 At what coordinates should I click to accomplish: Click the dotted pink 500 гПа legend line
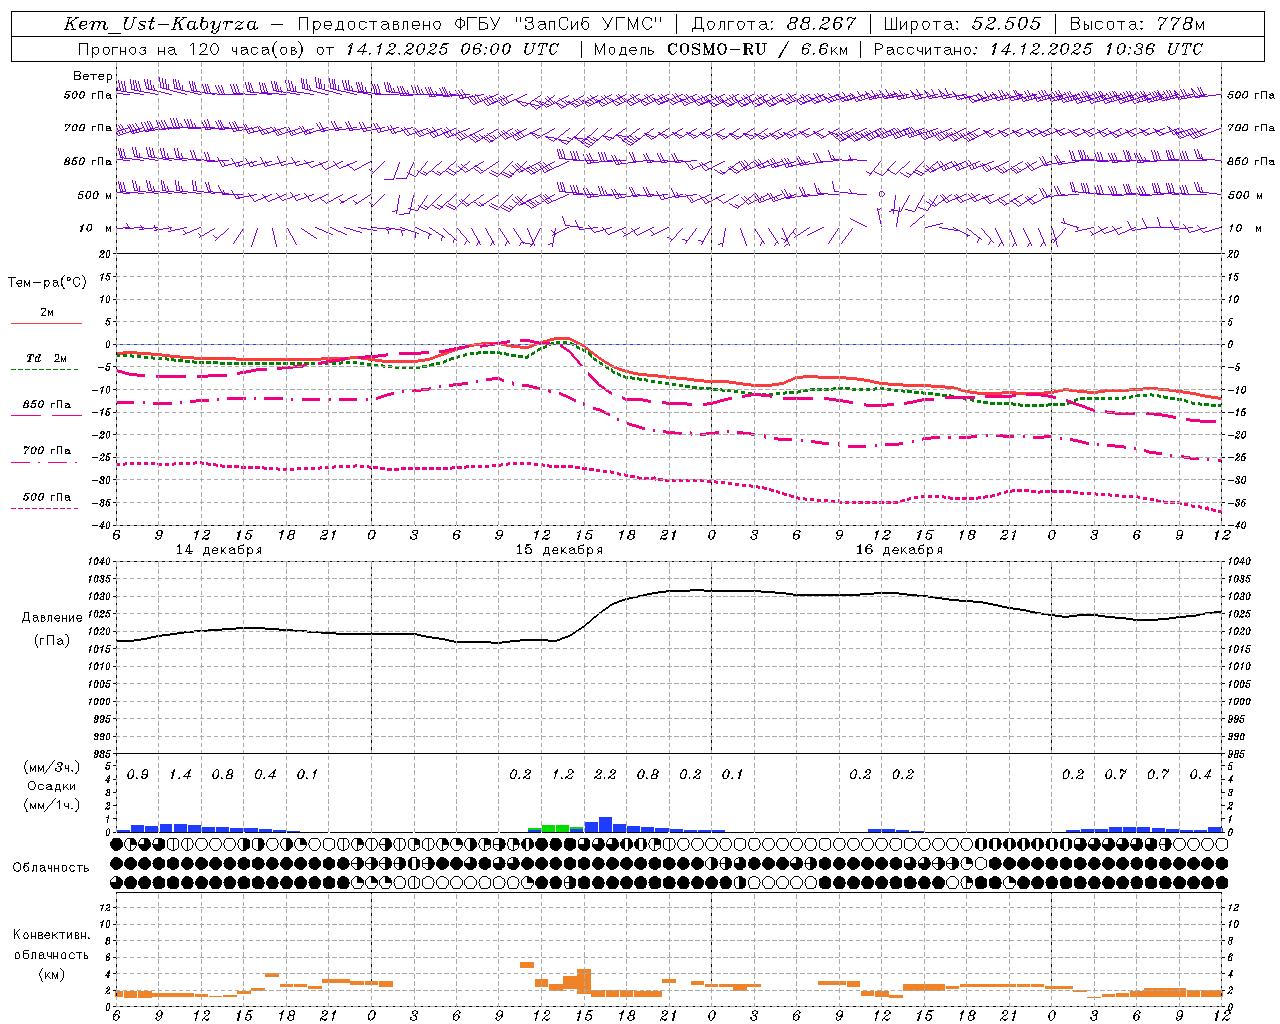tap(45, 508)
